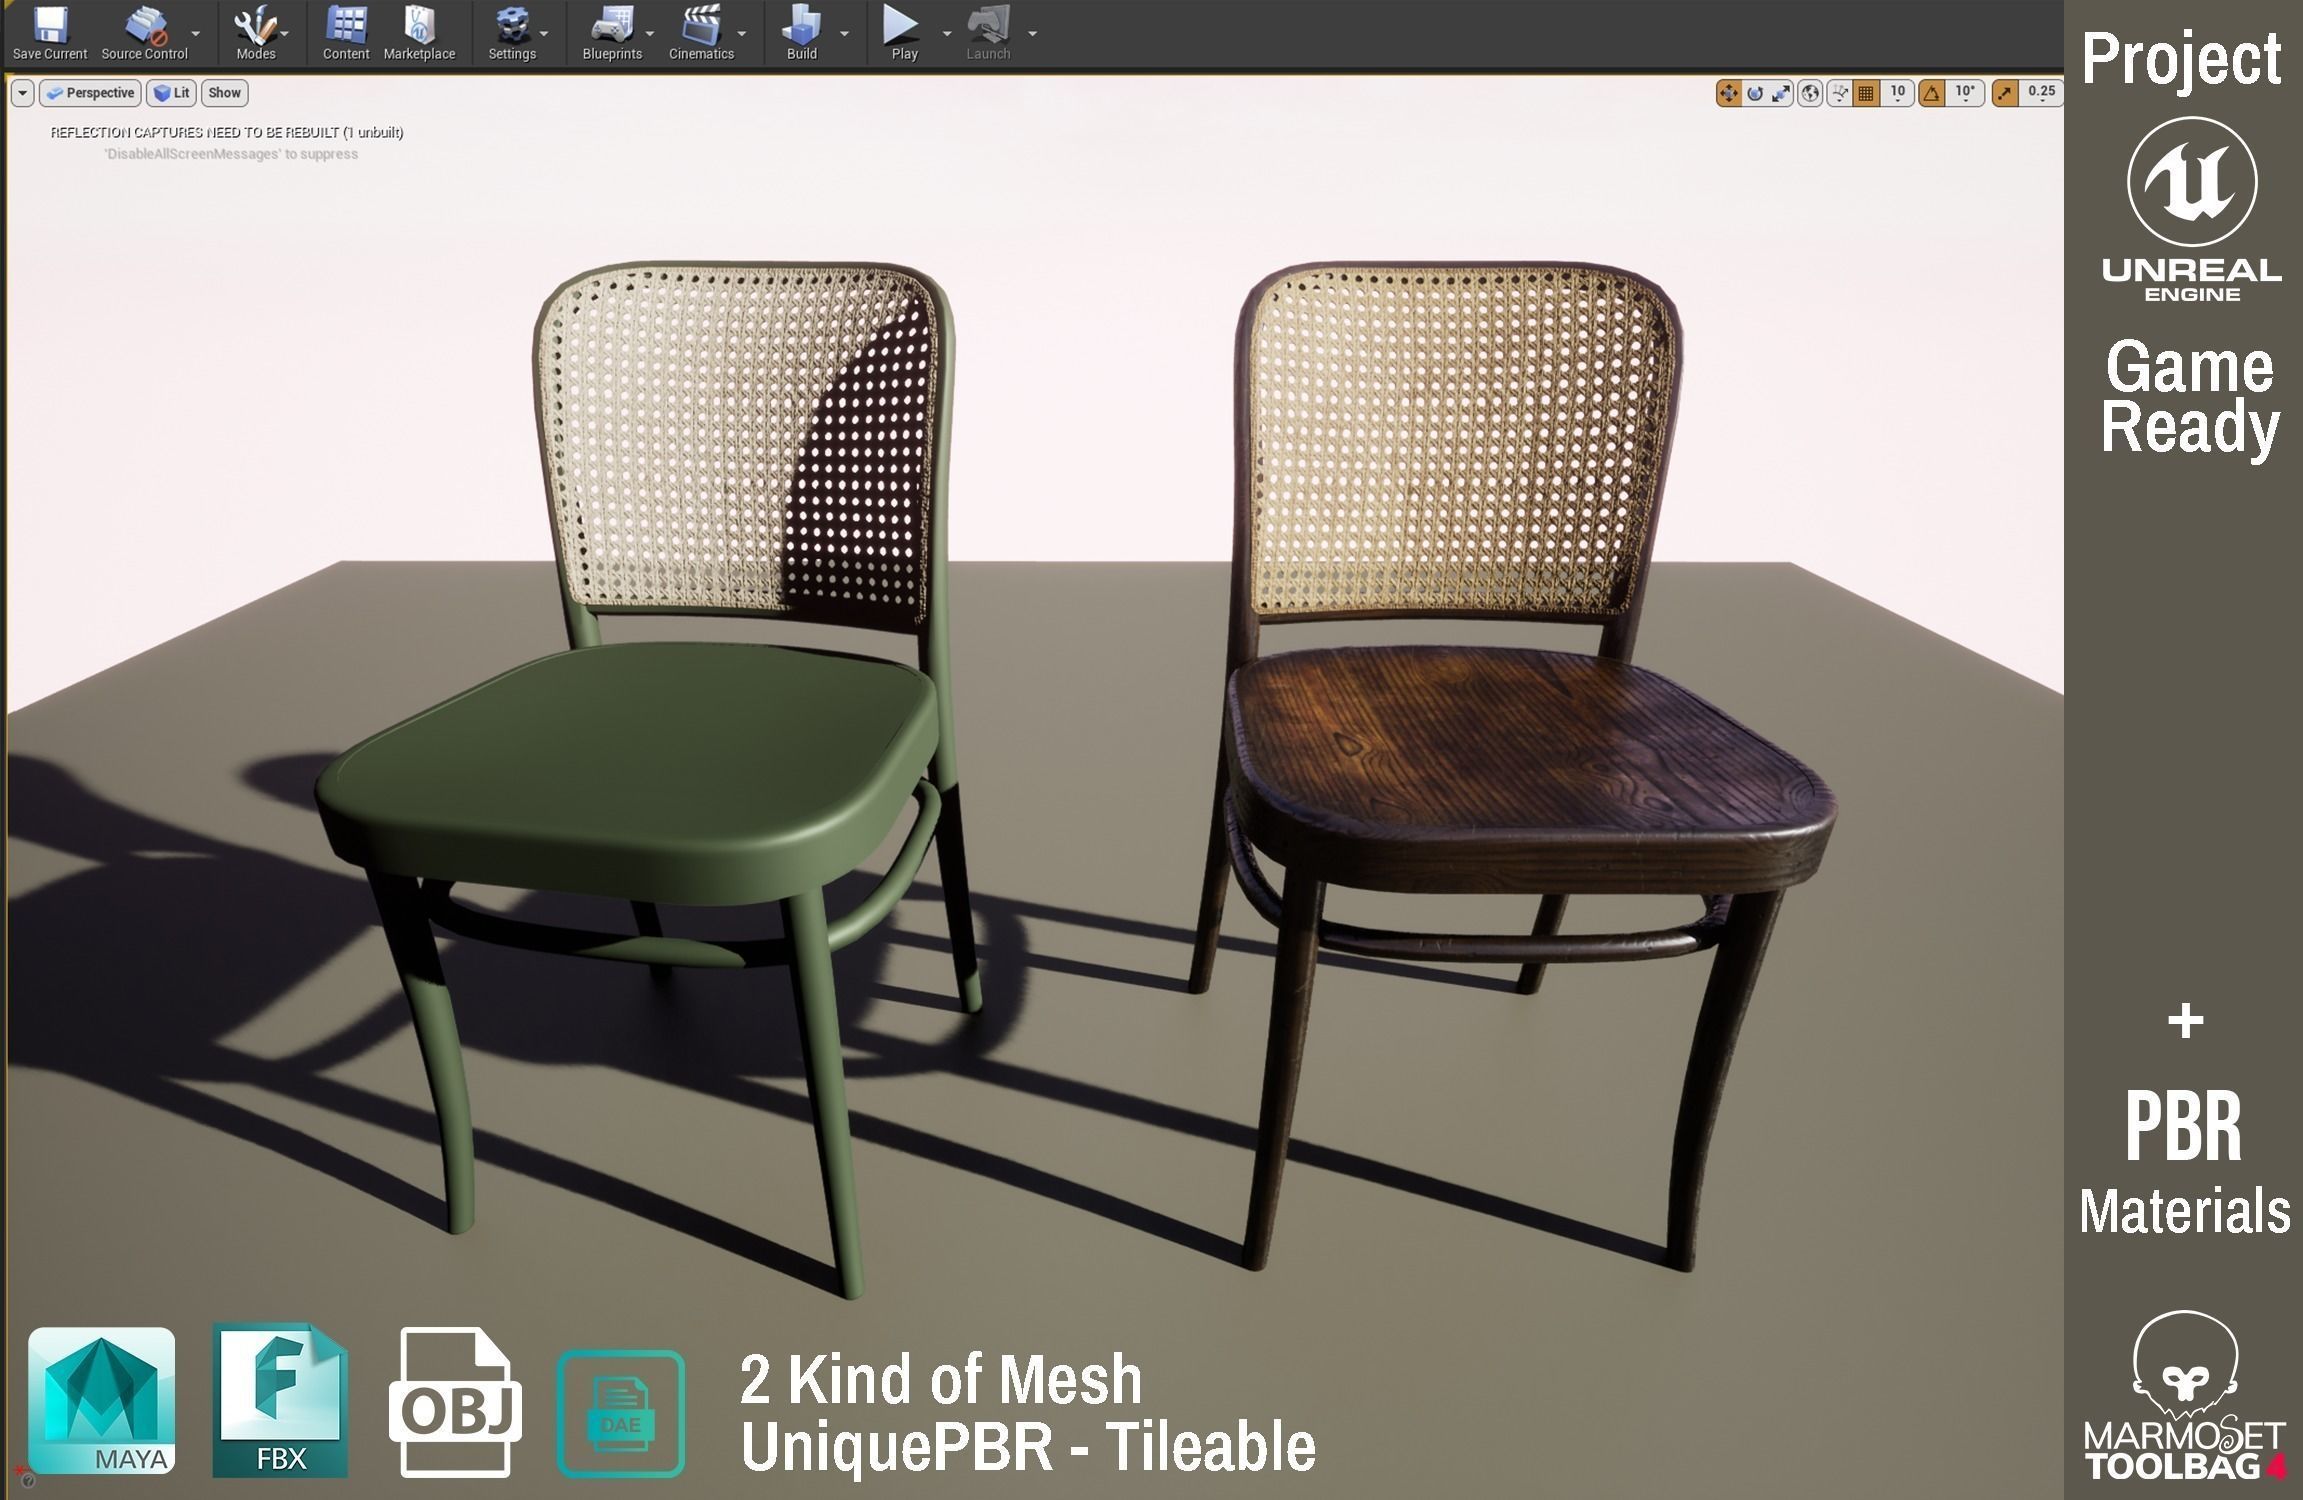The height and width of the screenshot is (1500, 2303).
Task: Toggle grid snapping icon
Action: (x=1865, y=94)
